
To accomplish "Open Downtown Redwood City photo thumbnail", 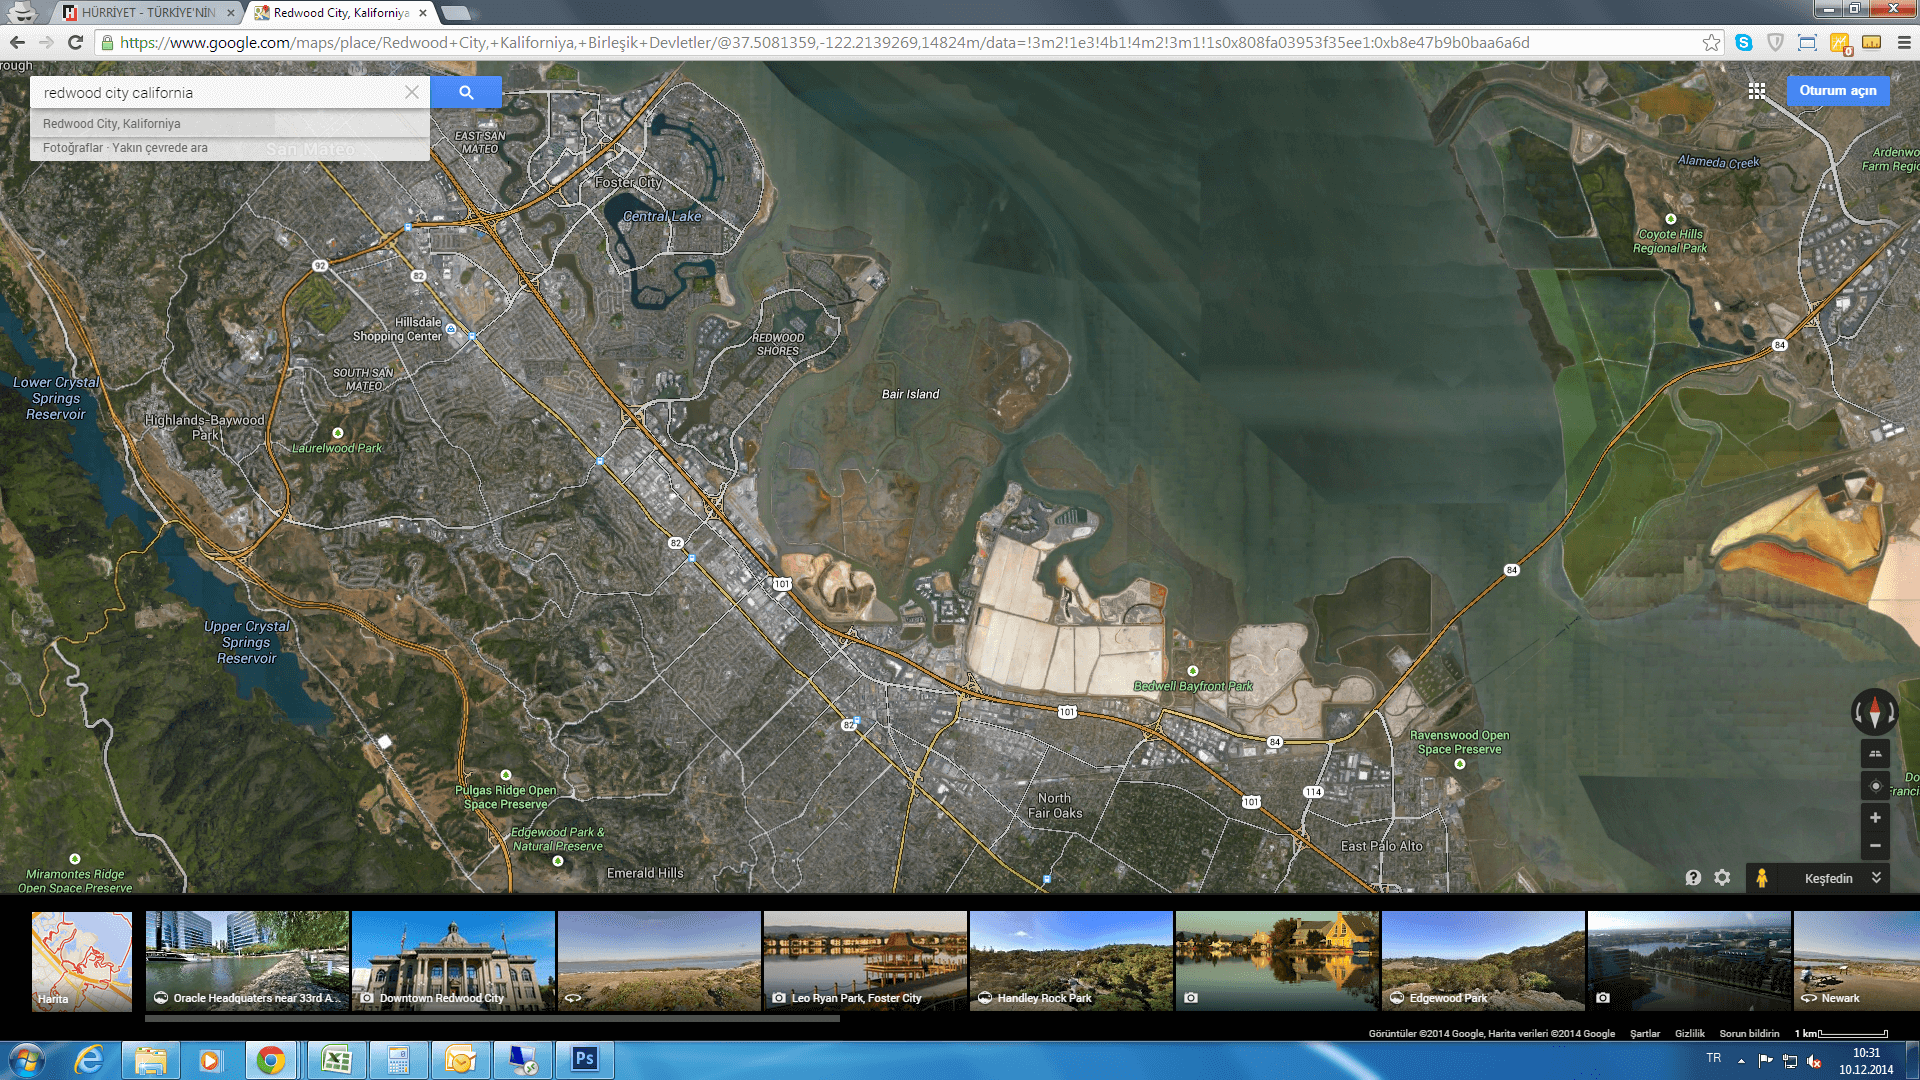I will coord(453,960).
